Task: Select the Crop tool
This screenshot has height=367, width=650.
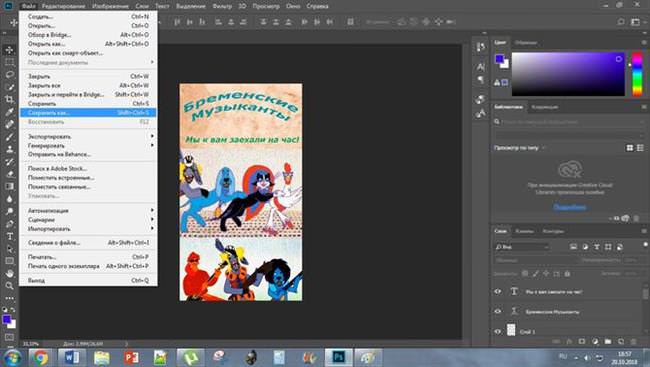Action: tap(9, 100)
